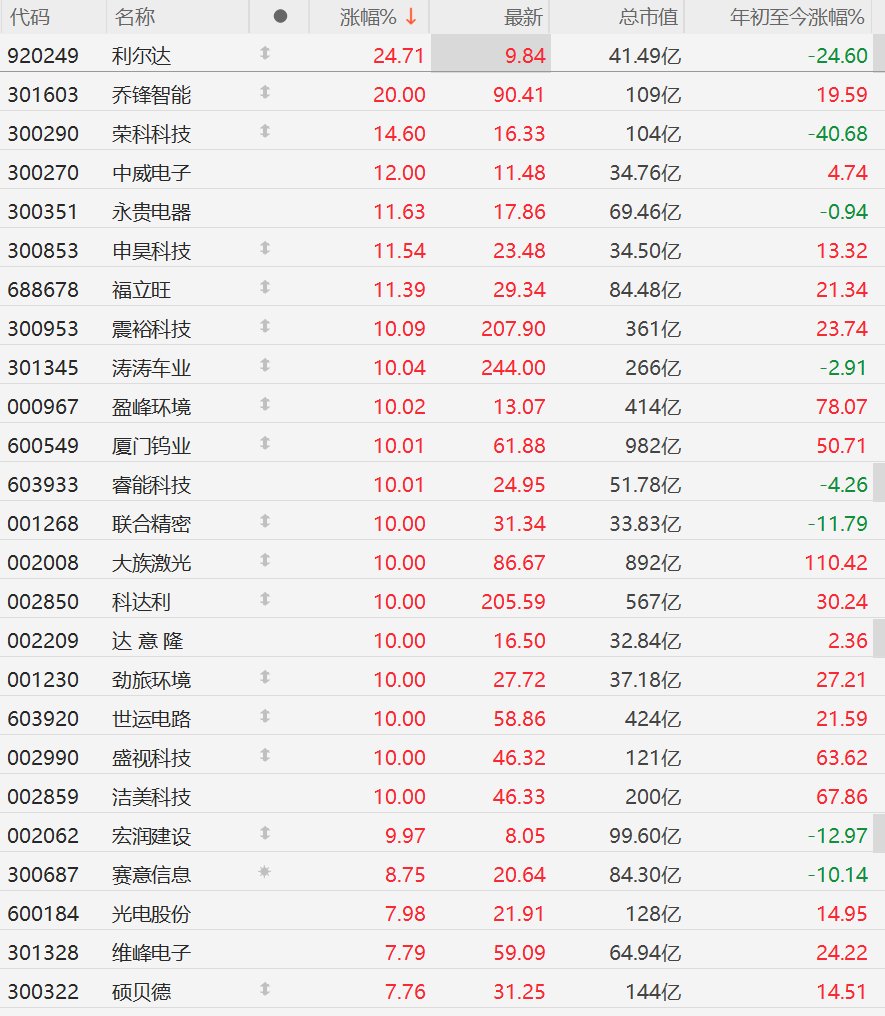Click the 代码 column header
The image size is (885, 1016).
pos(30,17)
